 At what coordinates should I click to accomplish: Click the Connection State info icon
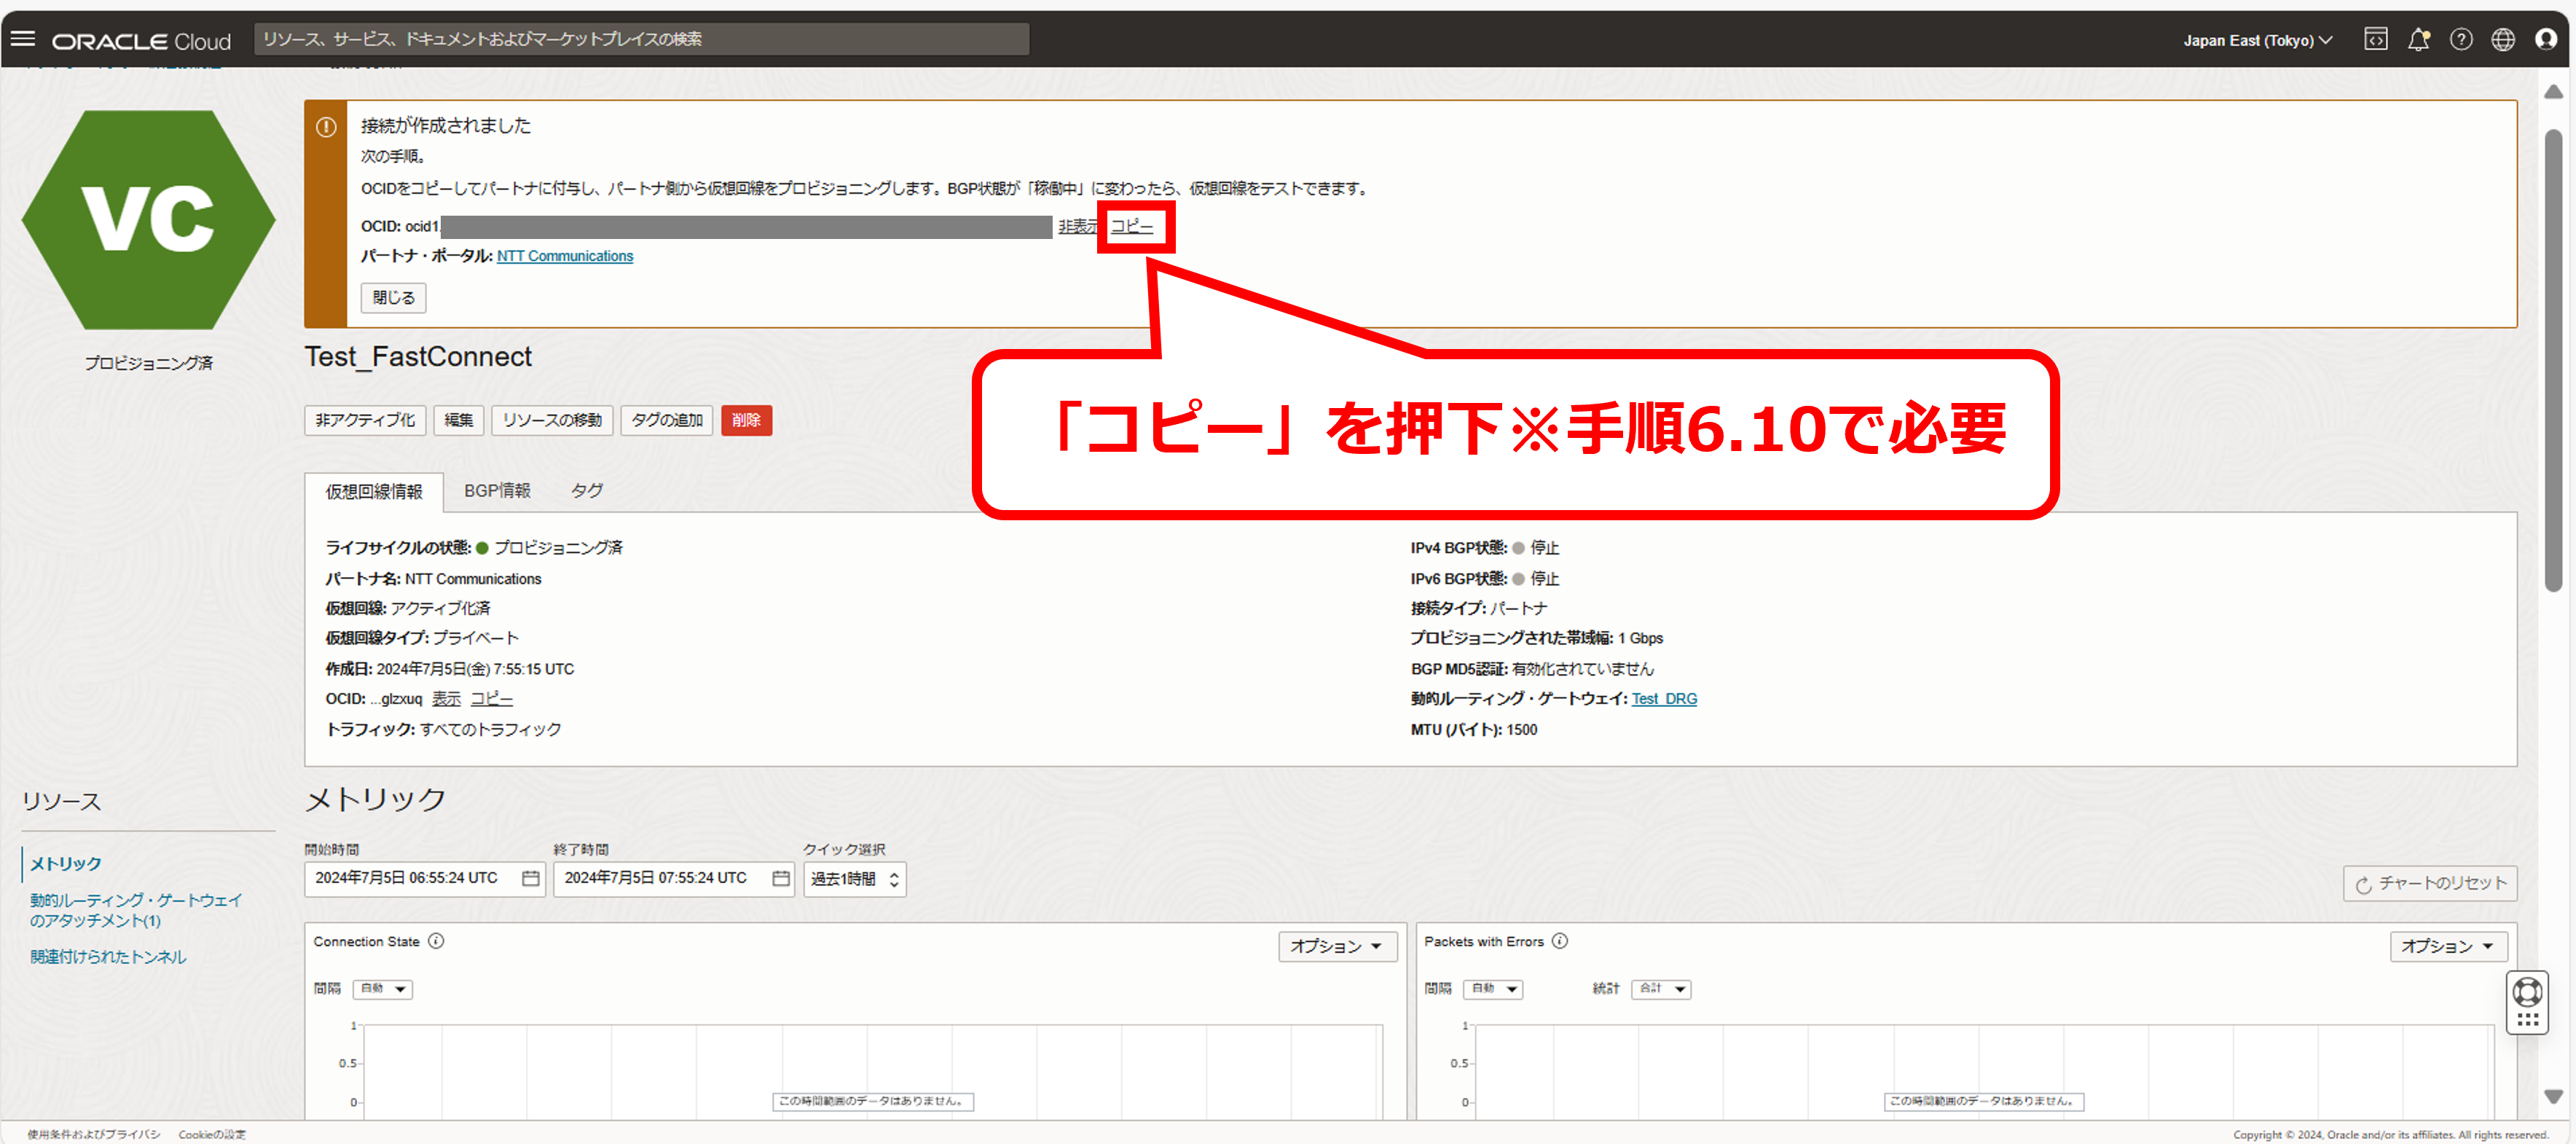coord(436,941)
